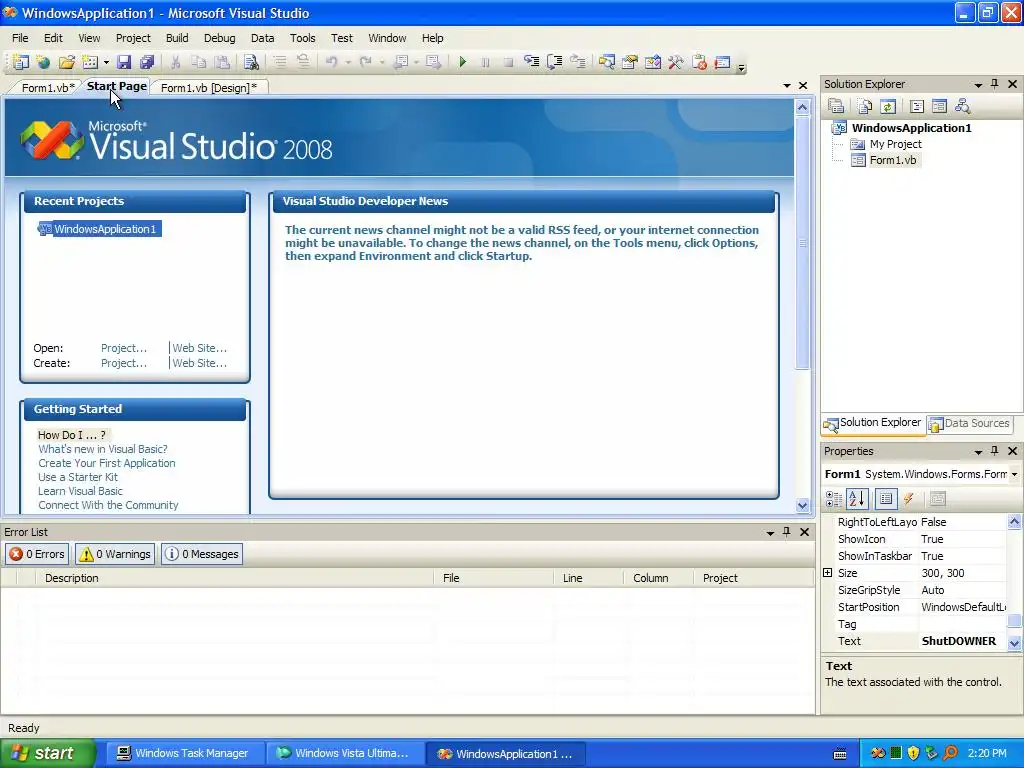
Task: Click View Class Diagram icon
Action: 962,106
